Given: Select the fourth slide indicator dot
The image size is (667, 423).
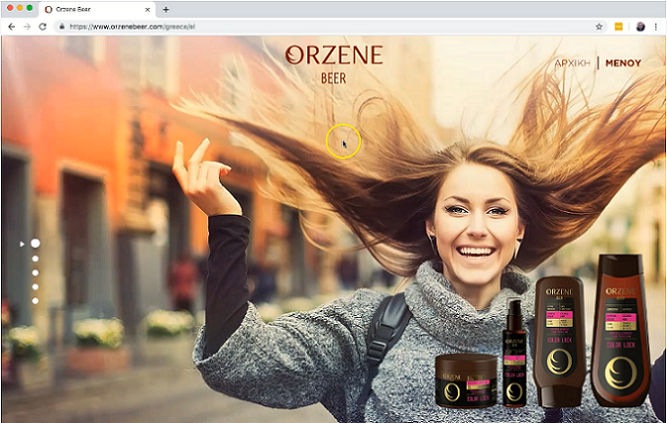Looking at the screenshot, I should [x=35, y=287].
